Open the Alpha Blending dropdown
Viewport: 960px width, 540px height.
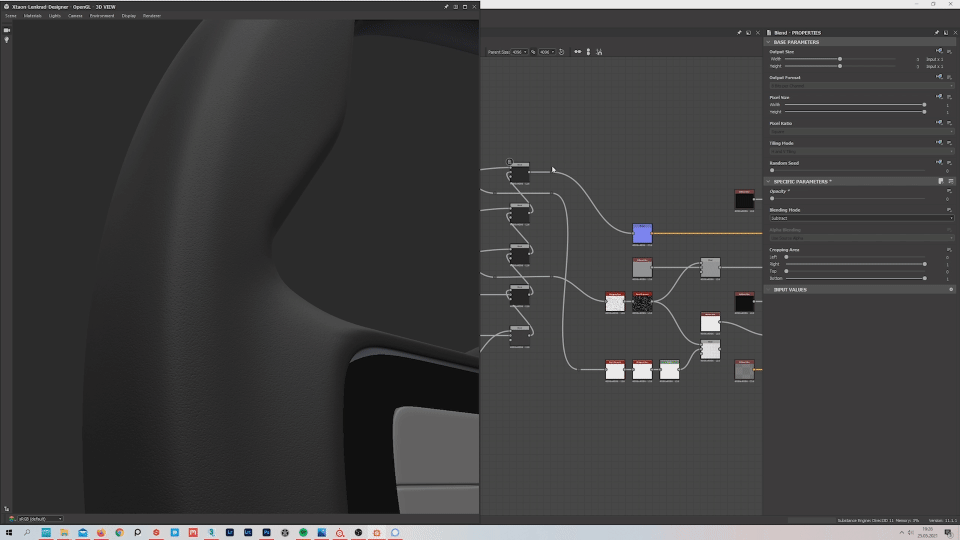click(x=861, y=238)
